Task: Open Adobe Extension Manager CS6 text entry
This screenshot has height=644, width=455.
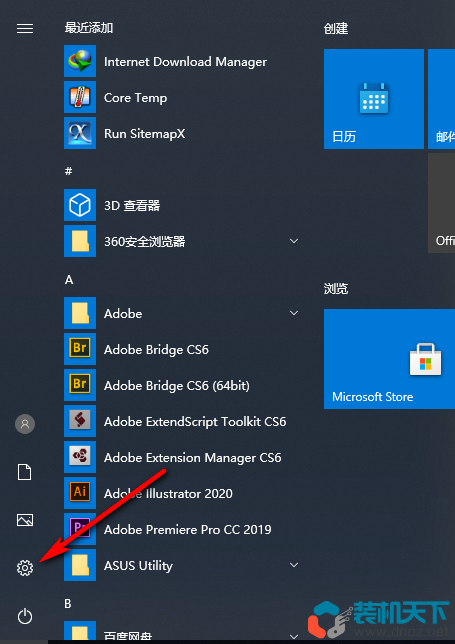Action: pyautogui.click(x=193, y=458)
